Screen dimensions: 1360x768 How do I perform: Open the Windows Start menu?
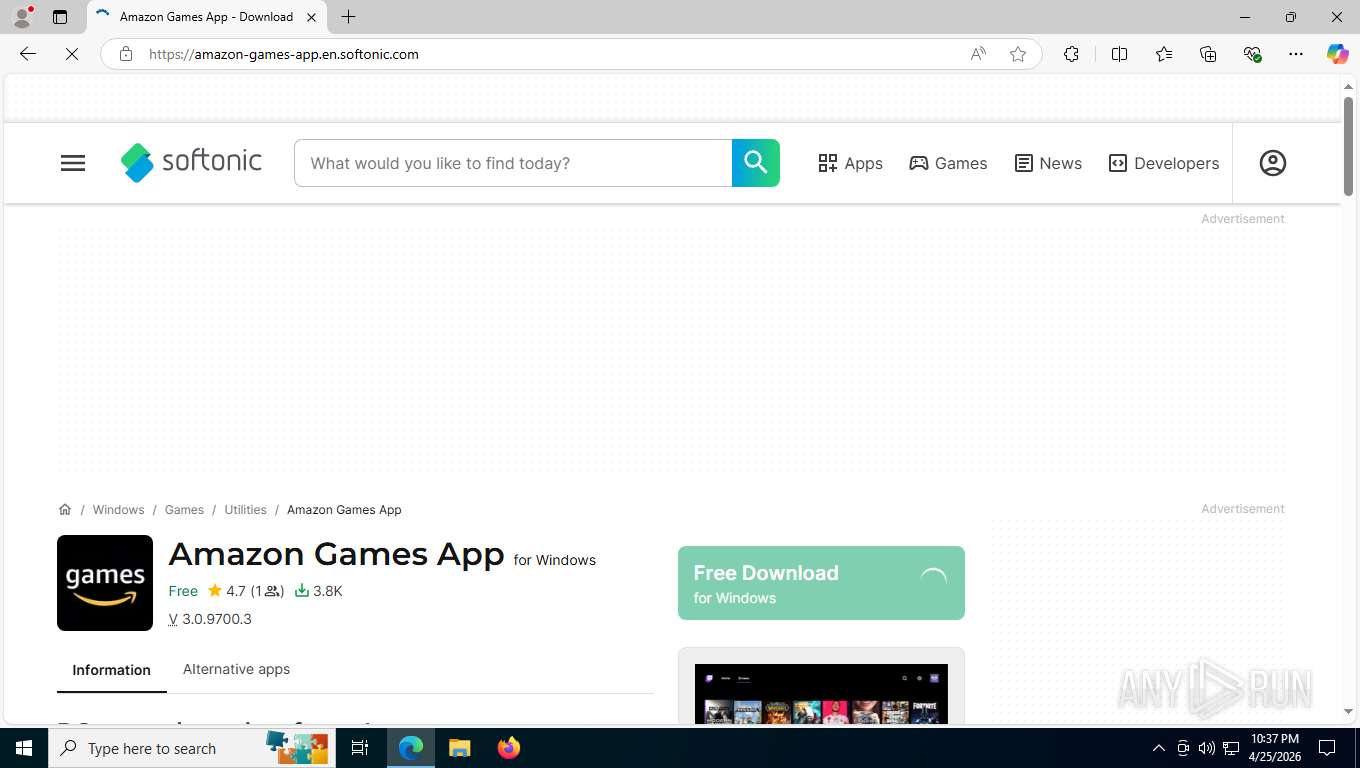point(24,748)
